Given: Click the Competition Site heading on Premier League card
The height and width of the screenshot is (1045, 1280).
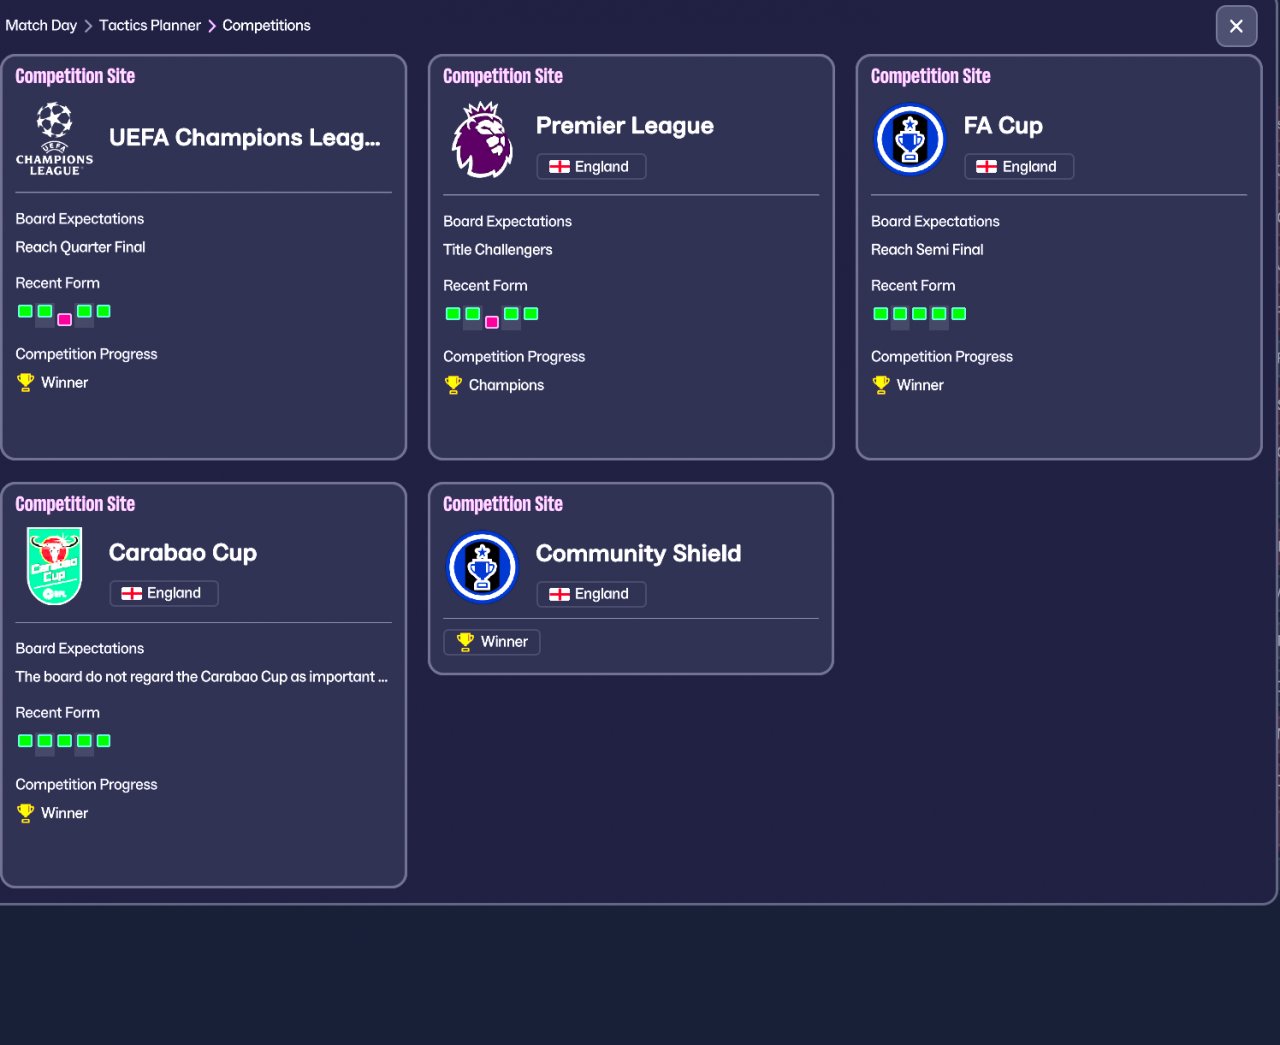Looking at the screenshot, I should (503, 76).
